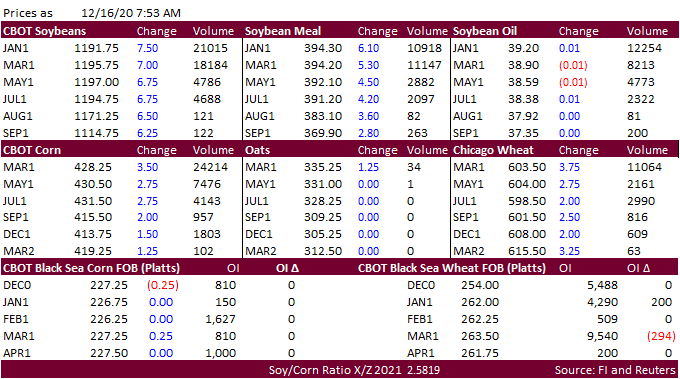Screen dimensions: 680x379
Task: Select the CBOT Soybeans header cell
Action: coord(44,31)
